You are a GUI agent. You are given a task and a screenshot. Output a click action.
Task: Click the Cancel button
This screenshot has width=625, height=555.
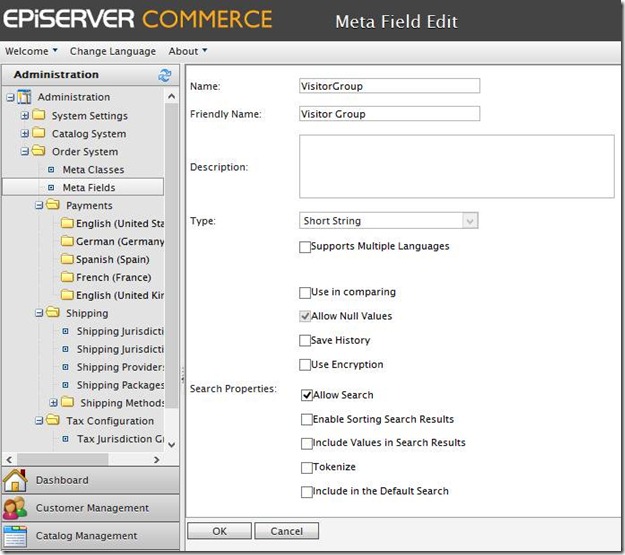coord(286,531)
